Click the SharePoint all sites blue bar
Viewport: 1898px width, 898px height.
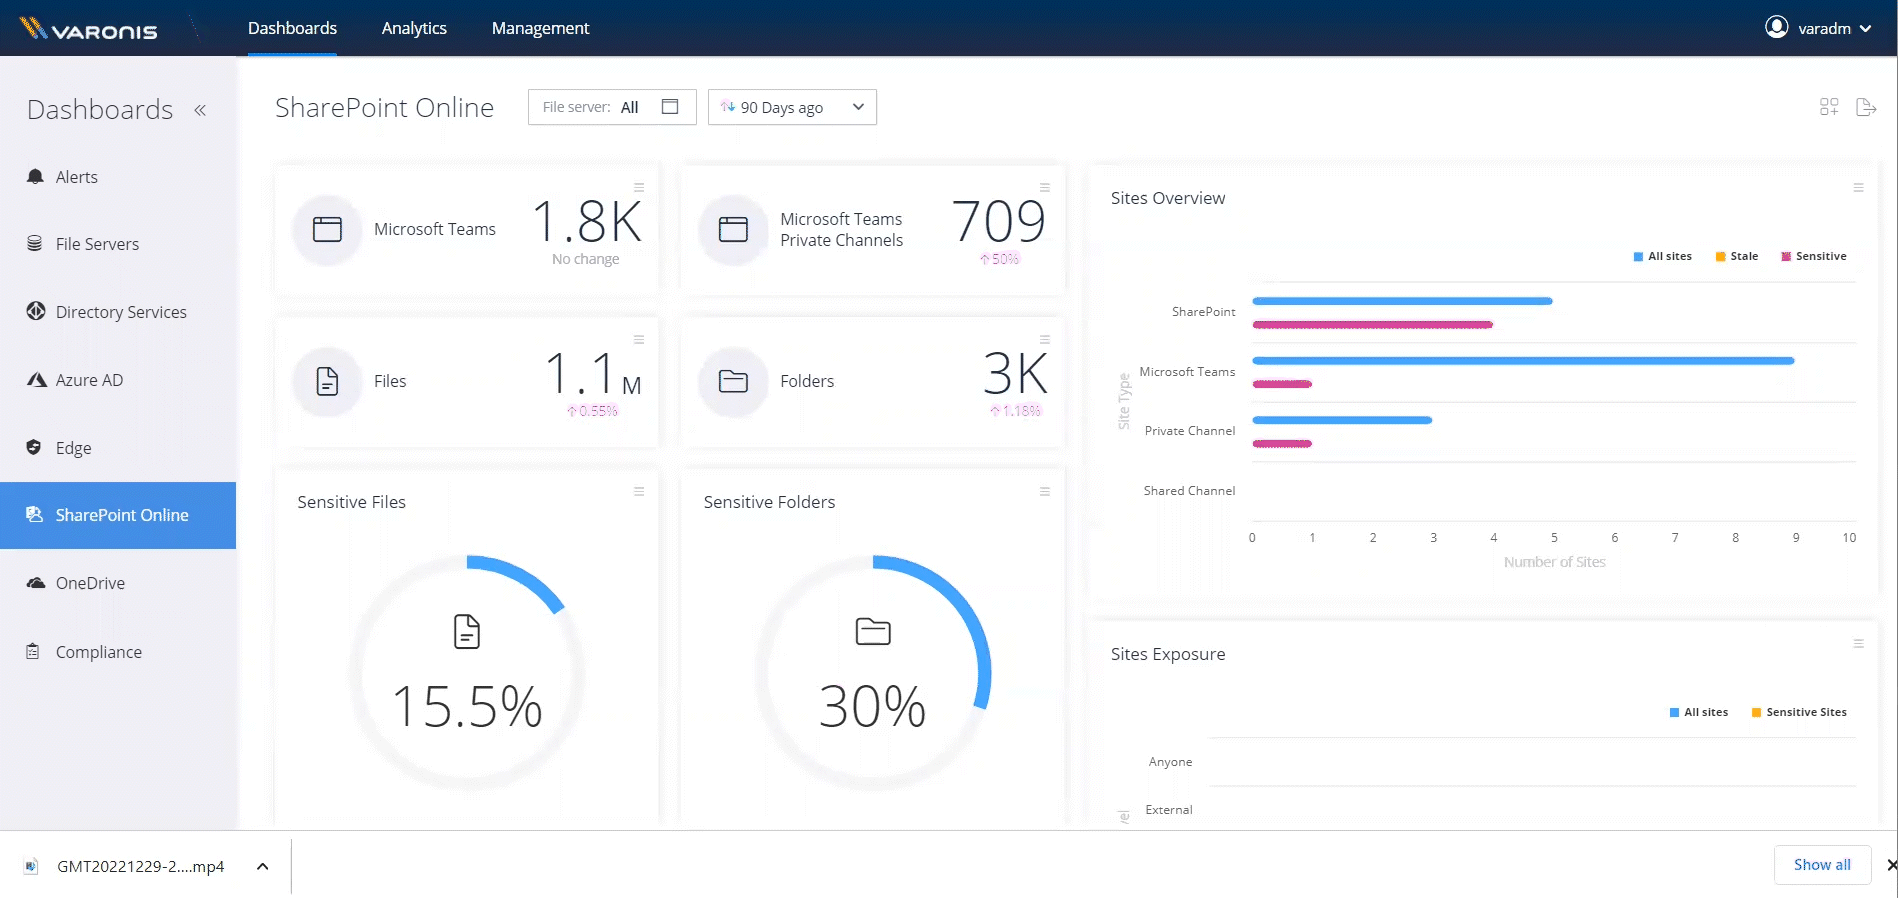(x=1402, y=301)
